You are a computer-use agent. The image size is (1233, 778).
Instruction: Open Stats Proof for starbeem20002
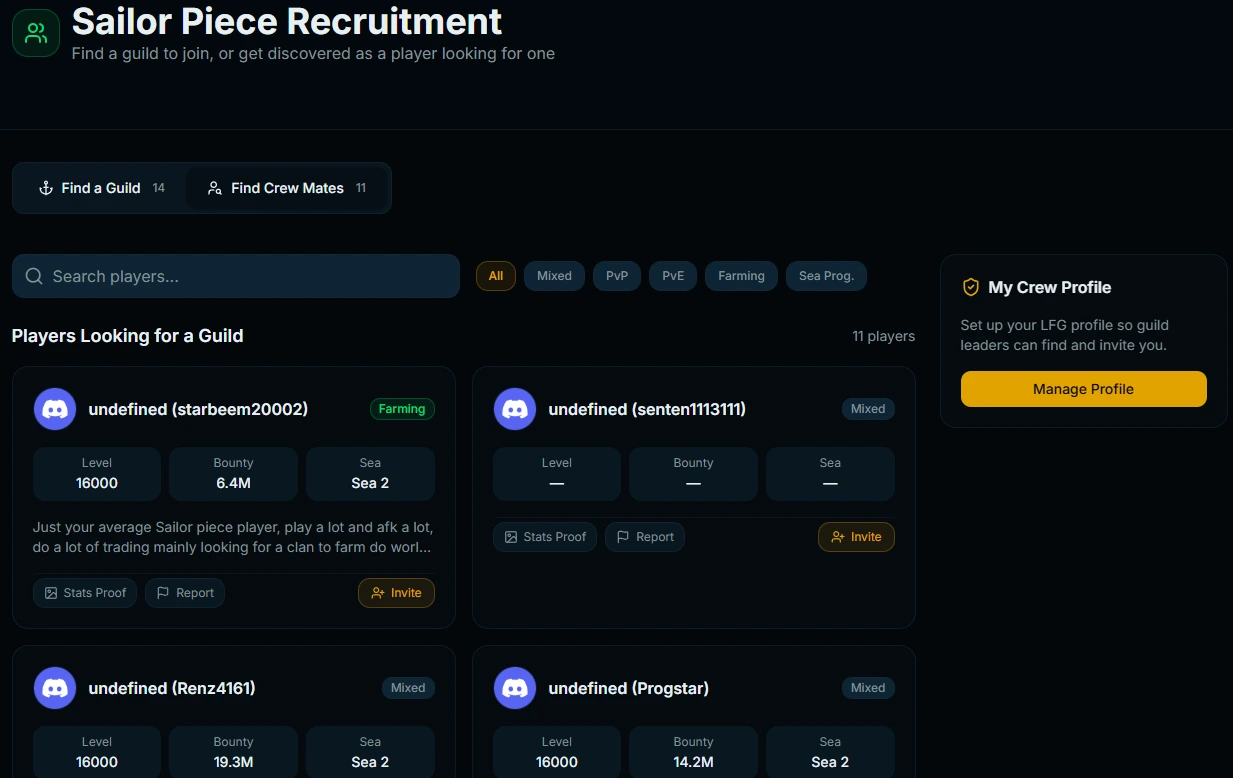point(85,593)
